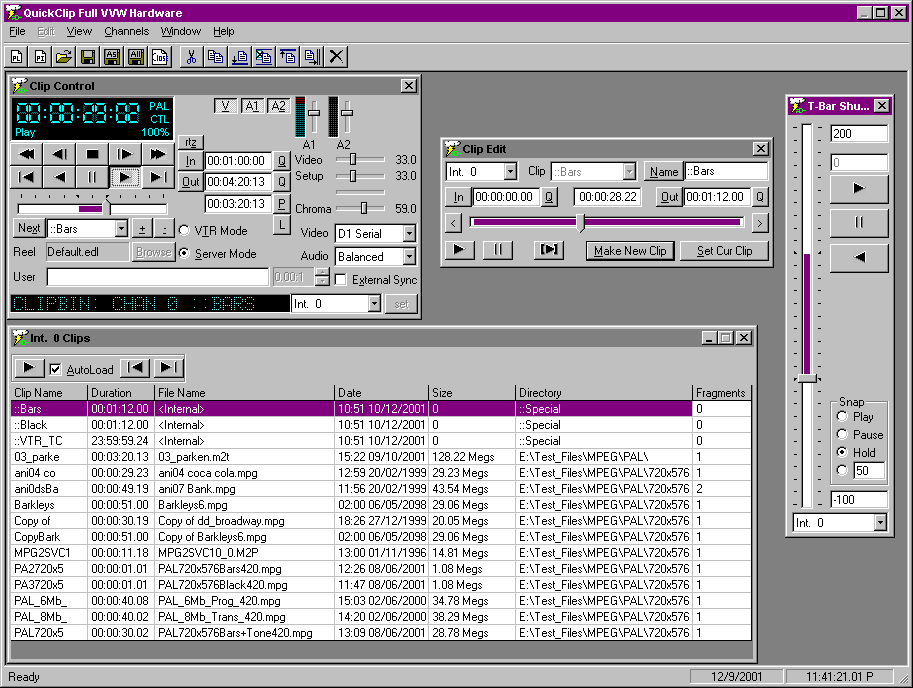Open the File menu

pyautogui.click(x=17, y=31)
